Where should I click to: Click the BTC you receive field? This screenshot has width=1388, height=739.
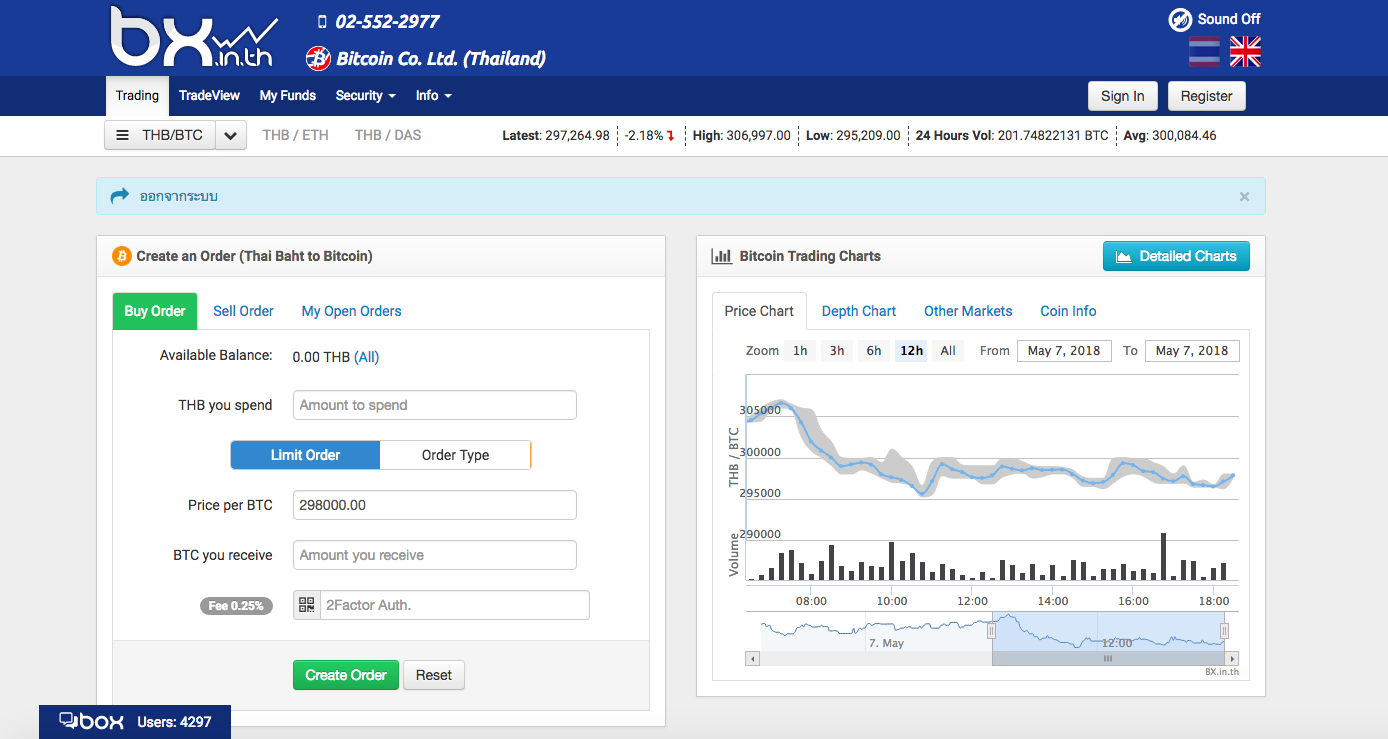435,555
